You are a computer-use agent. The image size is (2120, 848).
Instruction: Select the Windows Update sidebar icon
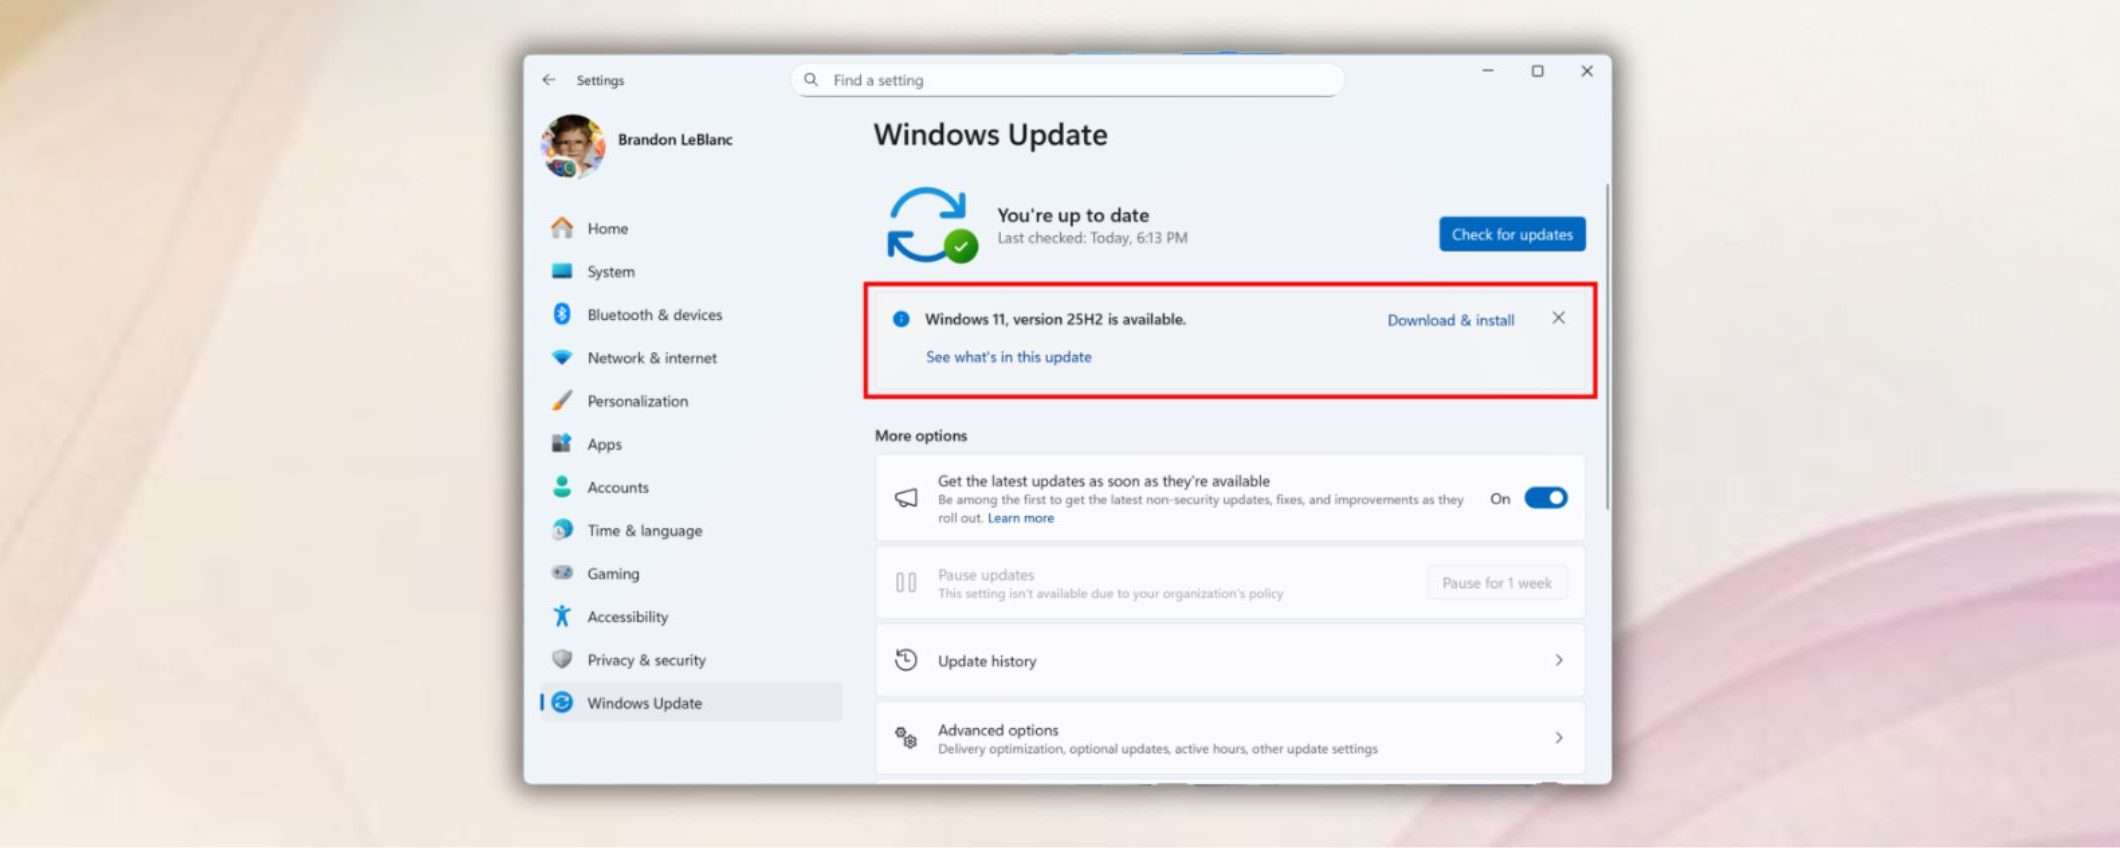coord(562,702)
